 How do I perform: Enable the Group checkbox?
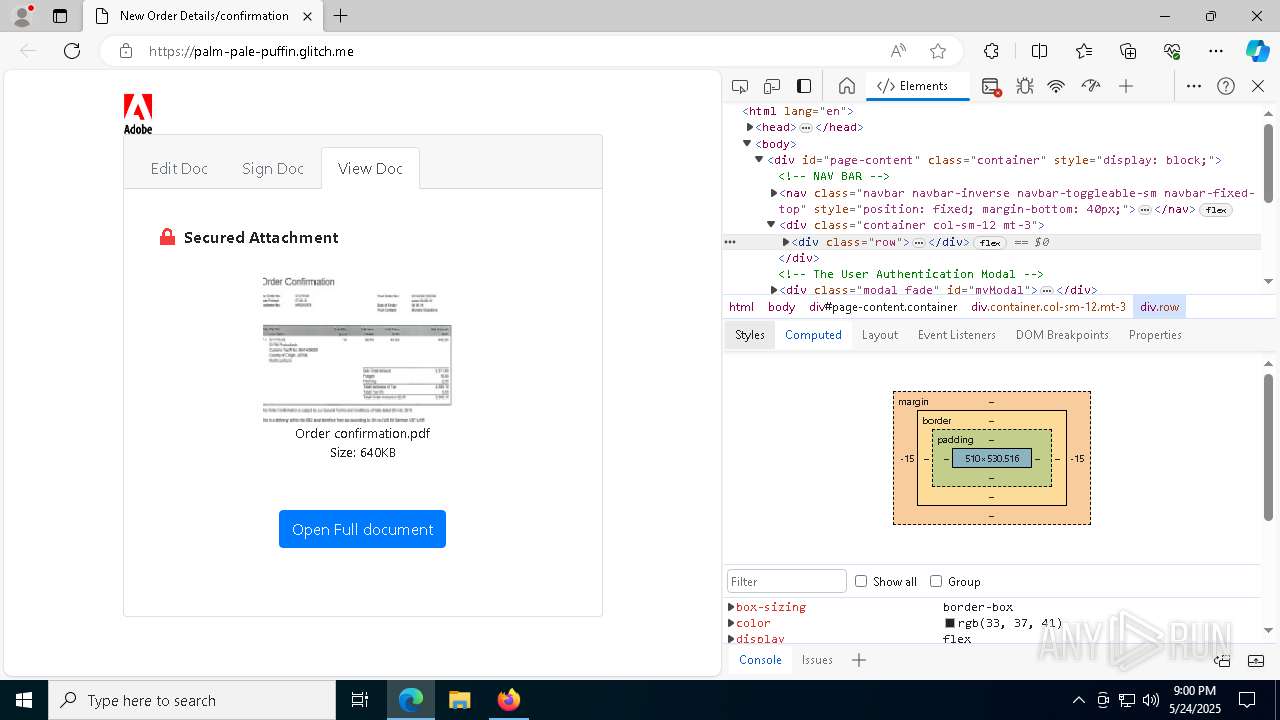936,581
